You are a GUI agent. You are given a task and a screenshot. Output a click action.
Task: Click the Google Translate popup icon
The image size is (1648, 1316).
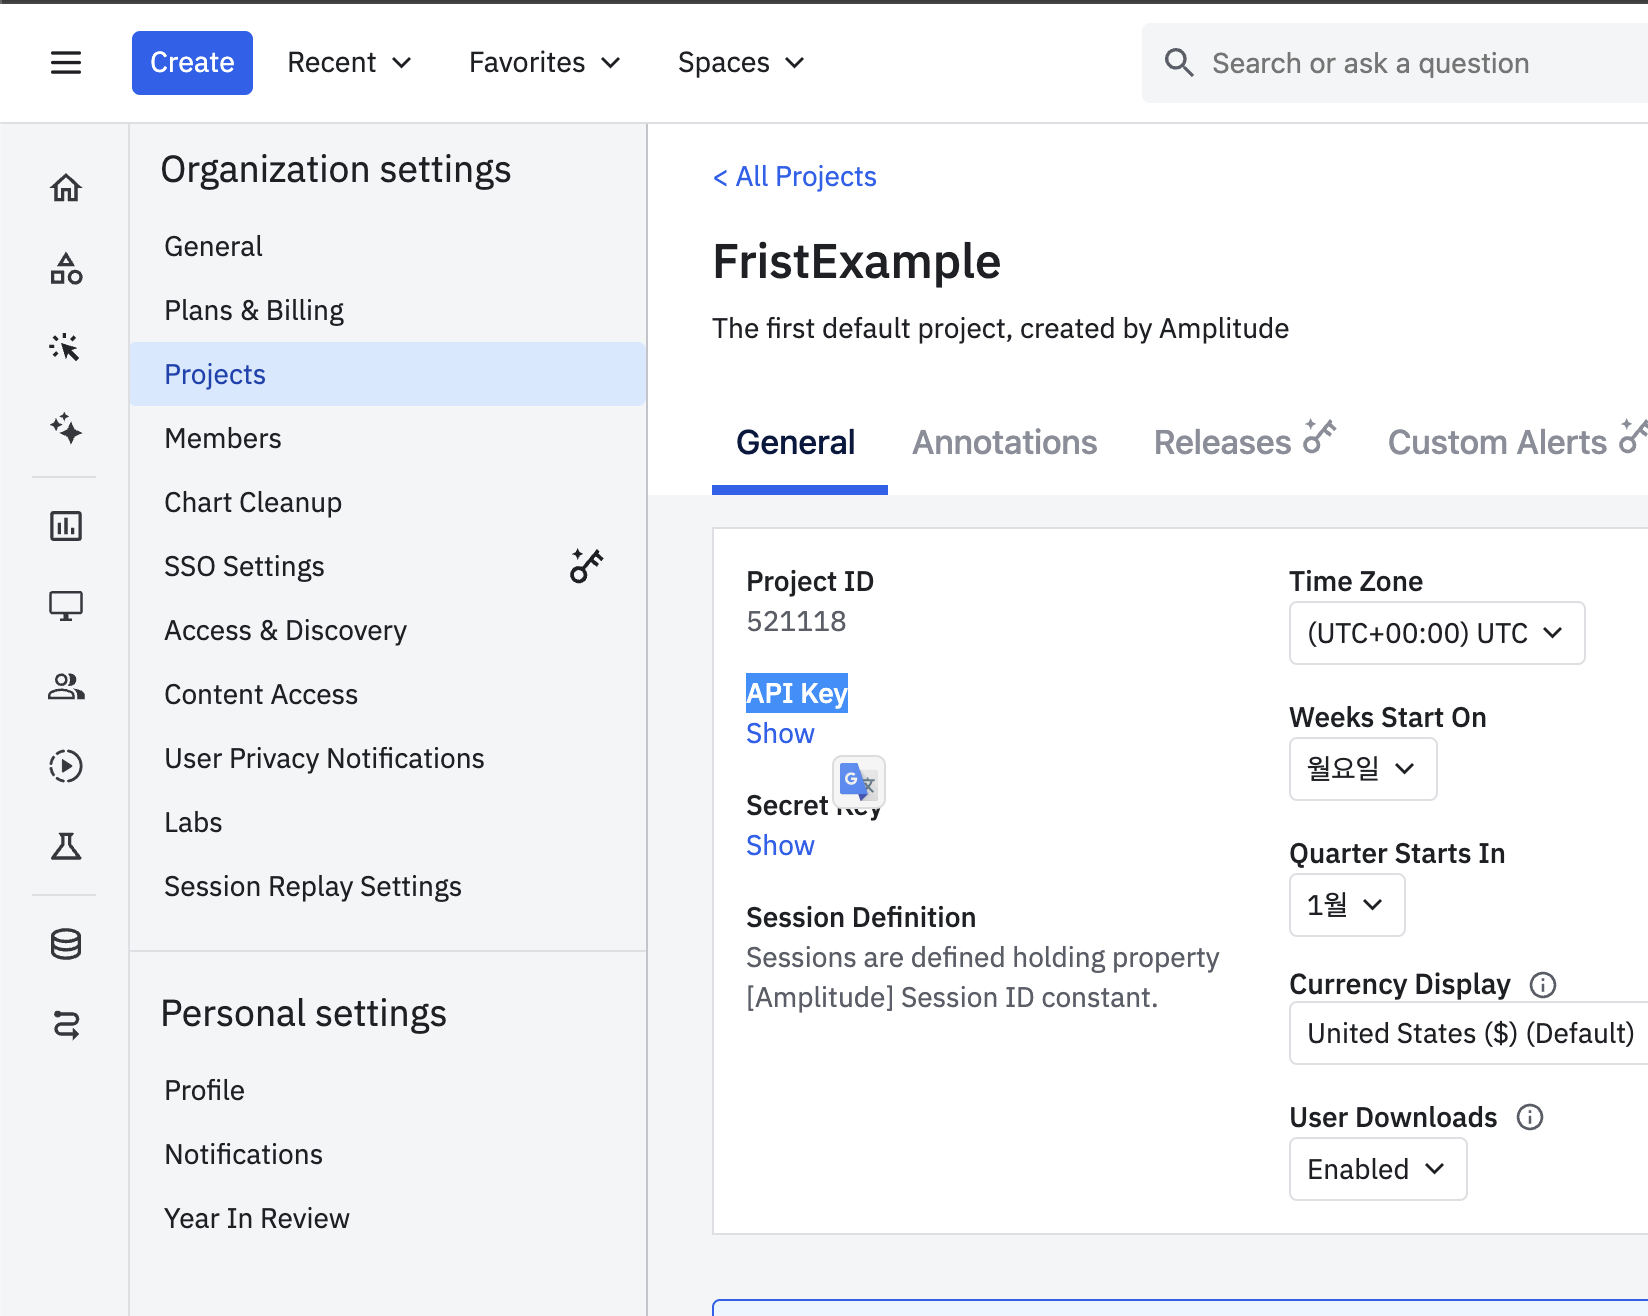pyautogui.click(x=859, y=781)
